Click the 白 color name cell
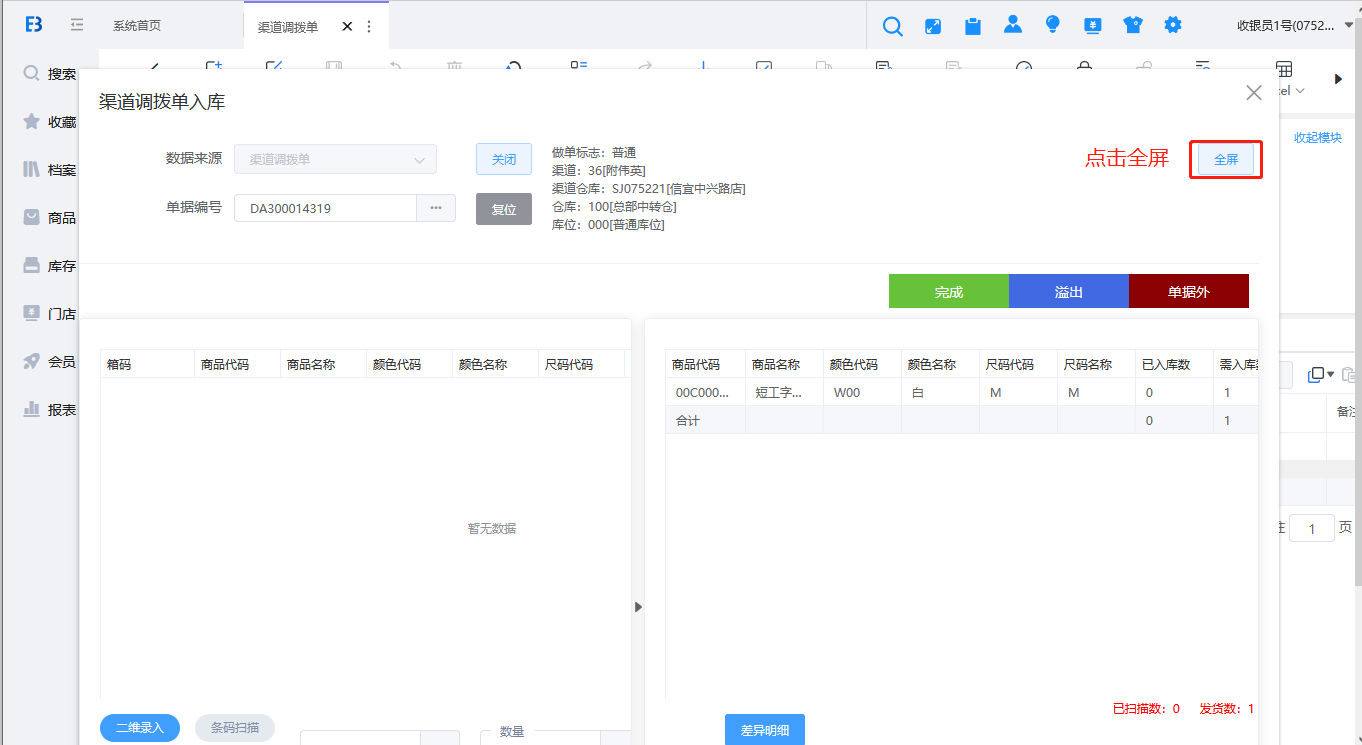Screen dimensions: 1362x745 point(940,392)
